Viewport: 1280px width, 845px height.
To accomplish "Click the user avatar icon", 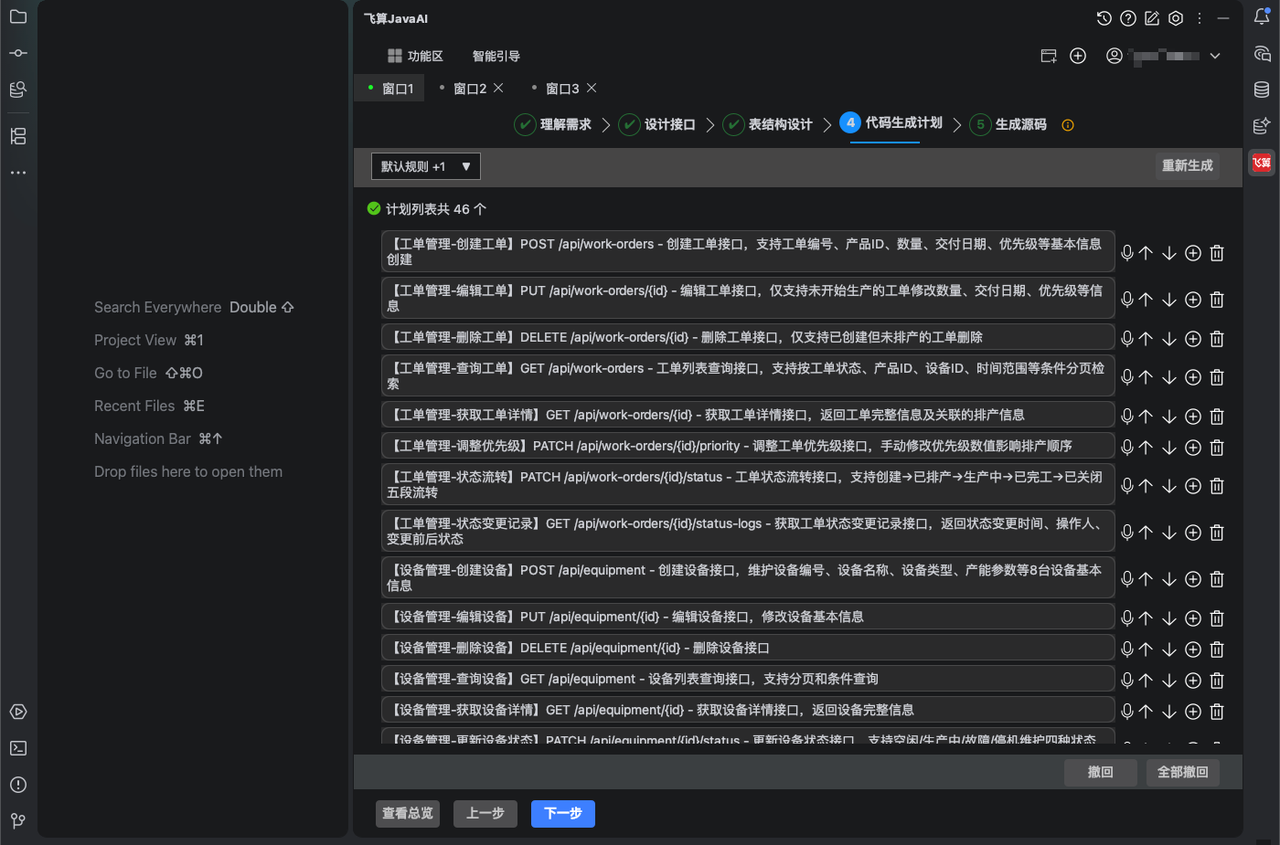I will (1114, 56).
